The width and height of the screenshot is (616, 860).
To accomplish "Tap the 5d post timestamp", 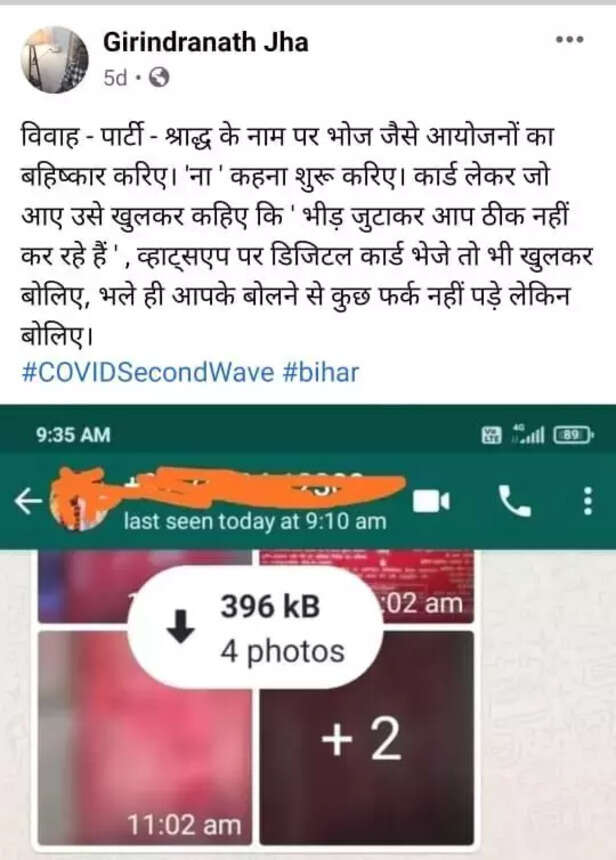I will (115, 78).
